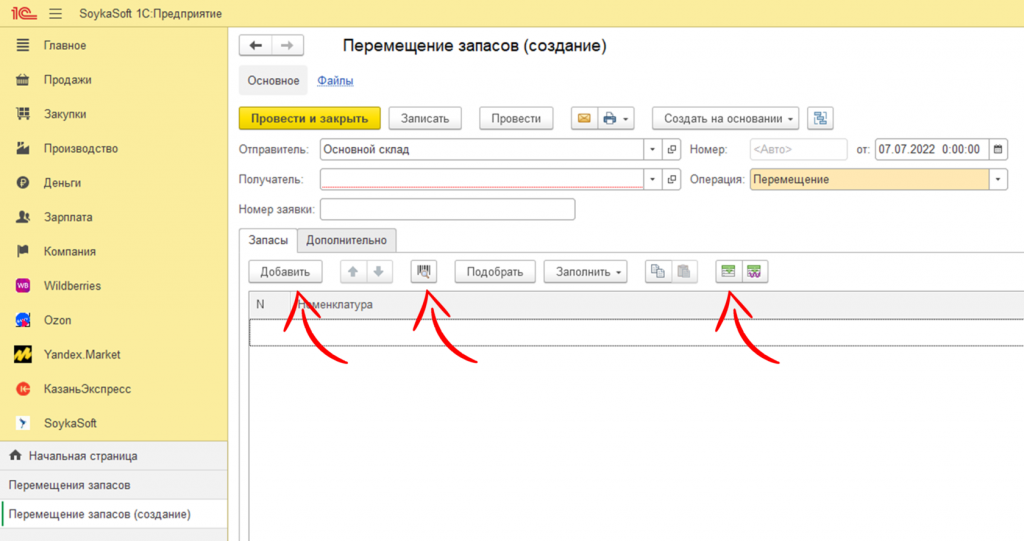Screen dimensions: 1024x541
Task: Select the Ozon sidebar item
Action: [58, 320]
